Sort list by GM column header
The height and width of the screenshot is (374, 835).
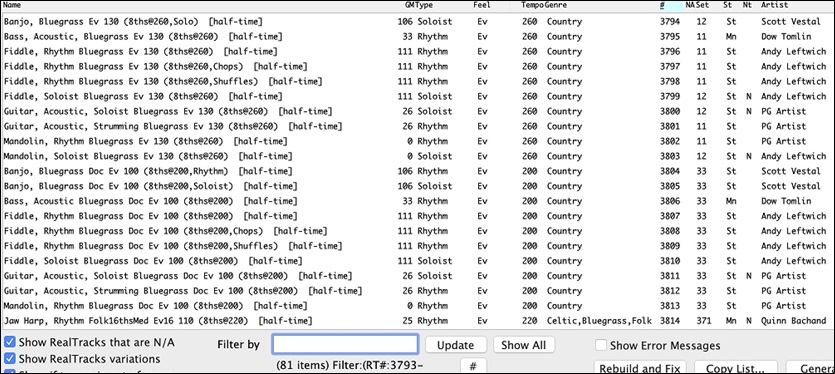pyautogui.click(x=410, y=5)
